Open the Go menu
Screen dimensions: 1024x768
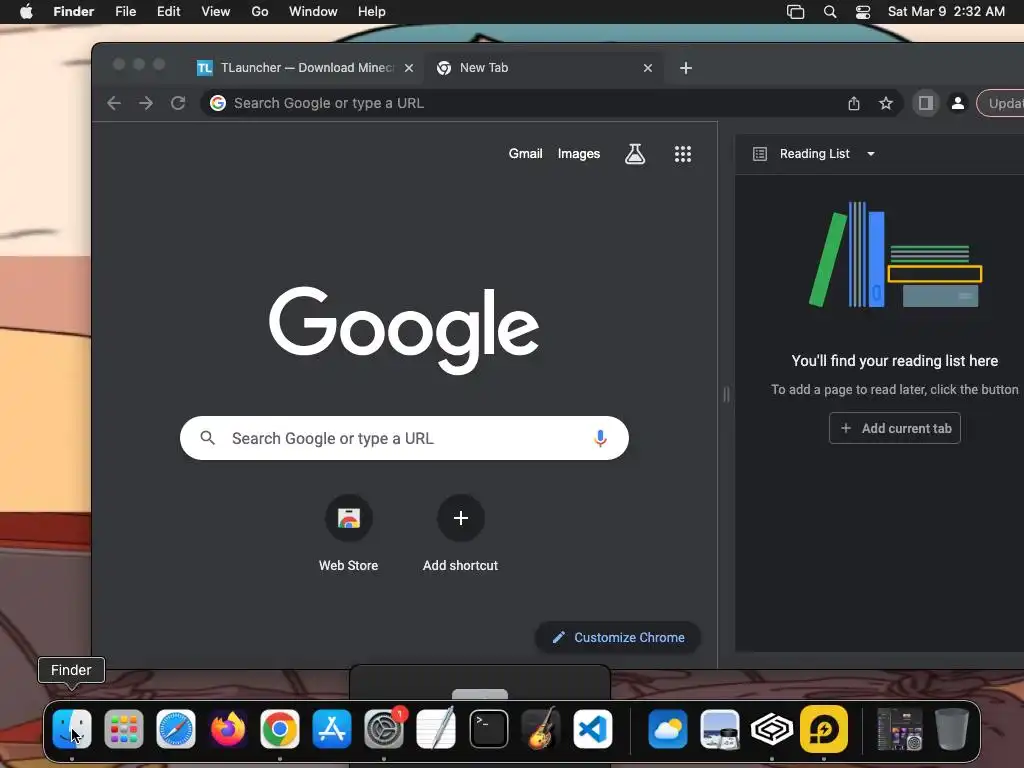pyautogui.click(x=260, y=12)
